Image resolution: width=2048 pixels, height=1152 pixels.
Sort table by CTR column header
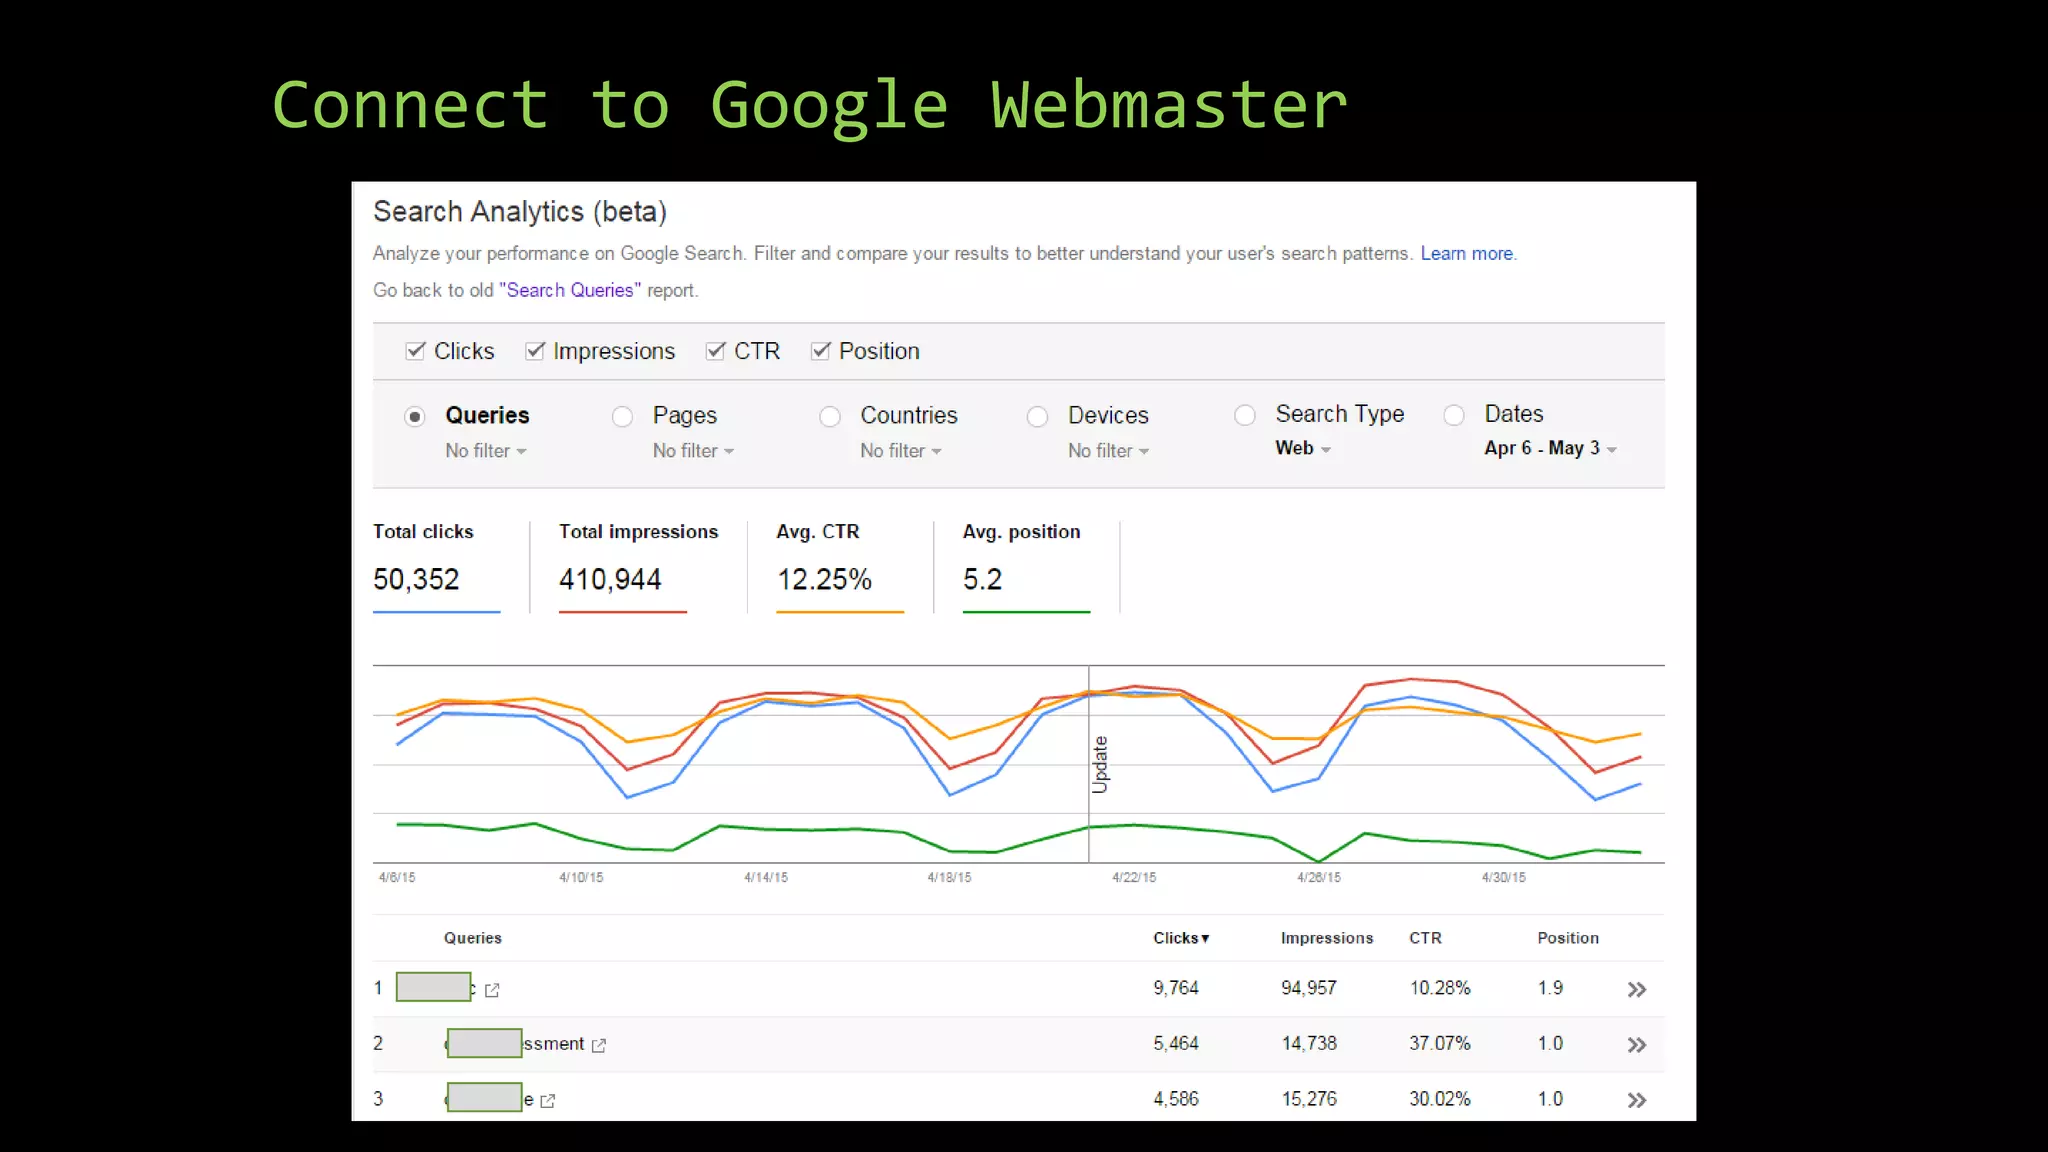coord(1425,938)
